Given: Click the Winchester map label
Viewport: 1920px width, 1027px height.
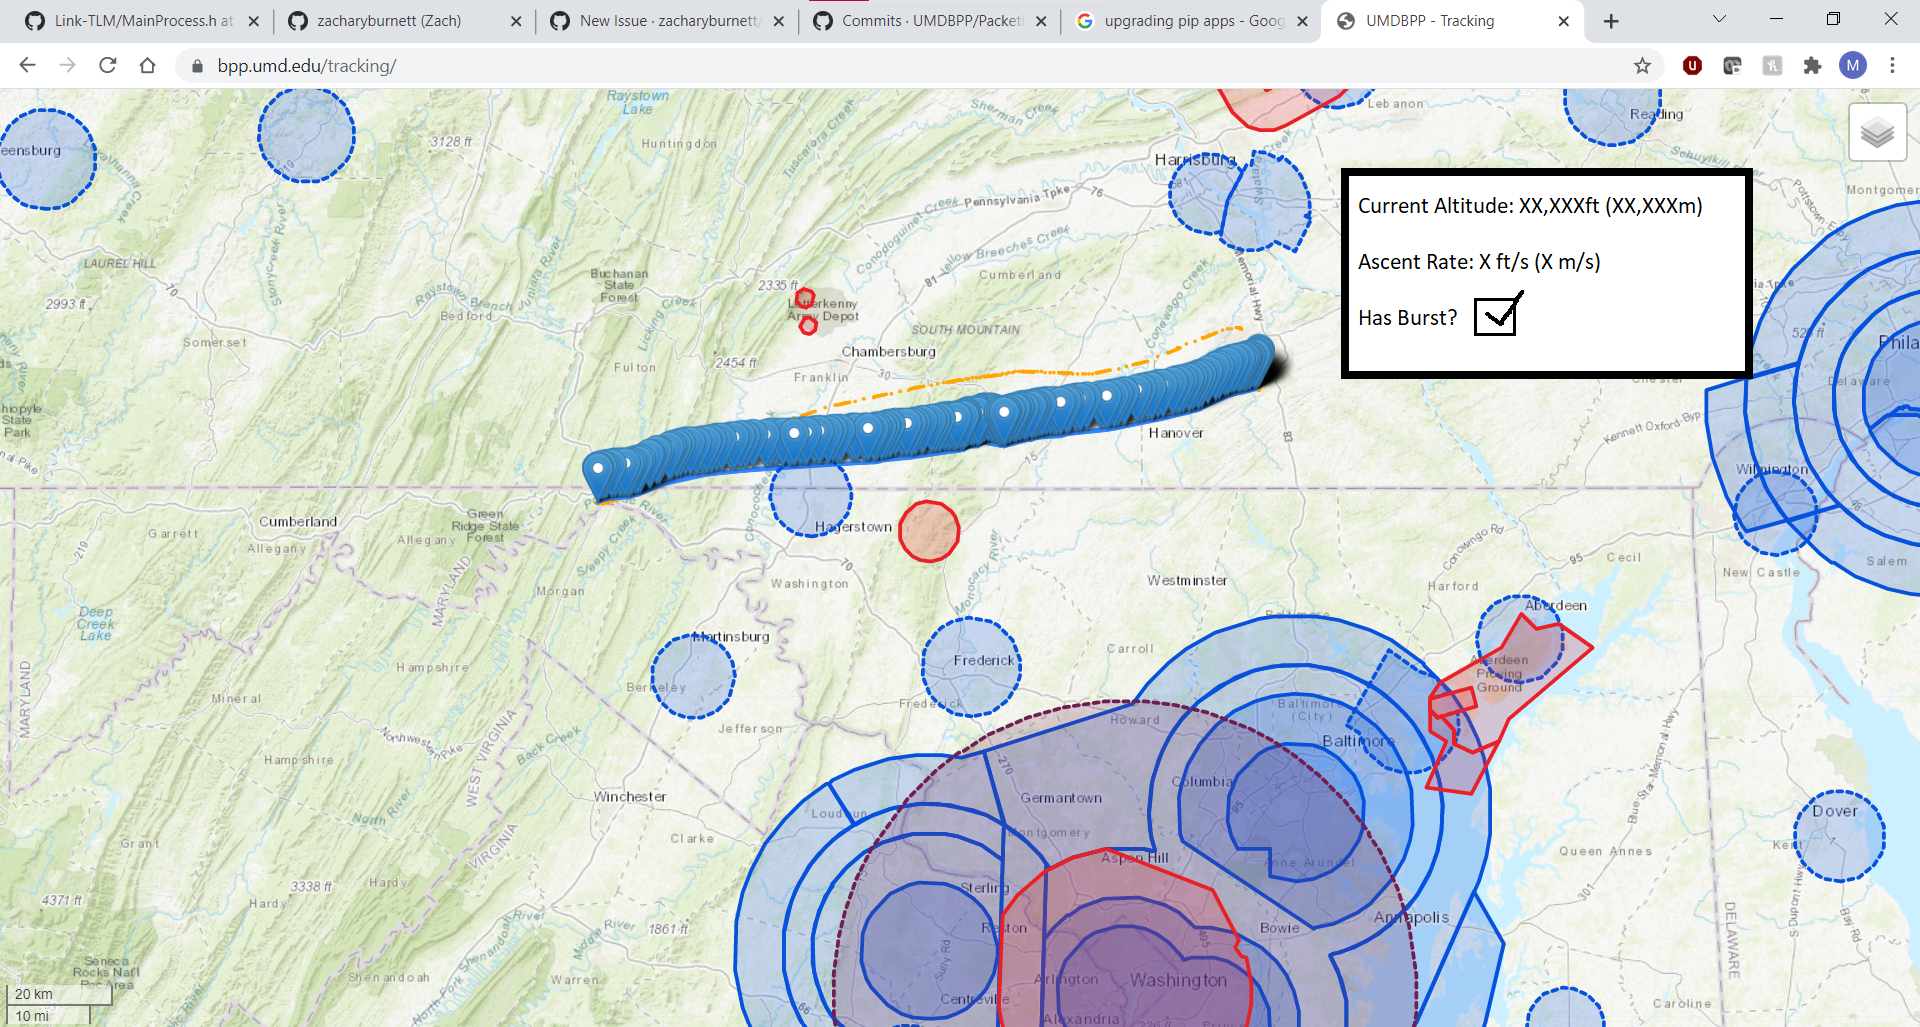Looking at the screenshot, I should 630,797.
